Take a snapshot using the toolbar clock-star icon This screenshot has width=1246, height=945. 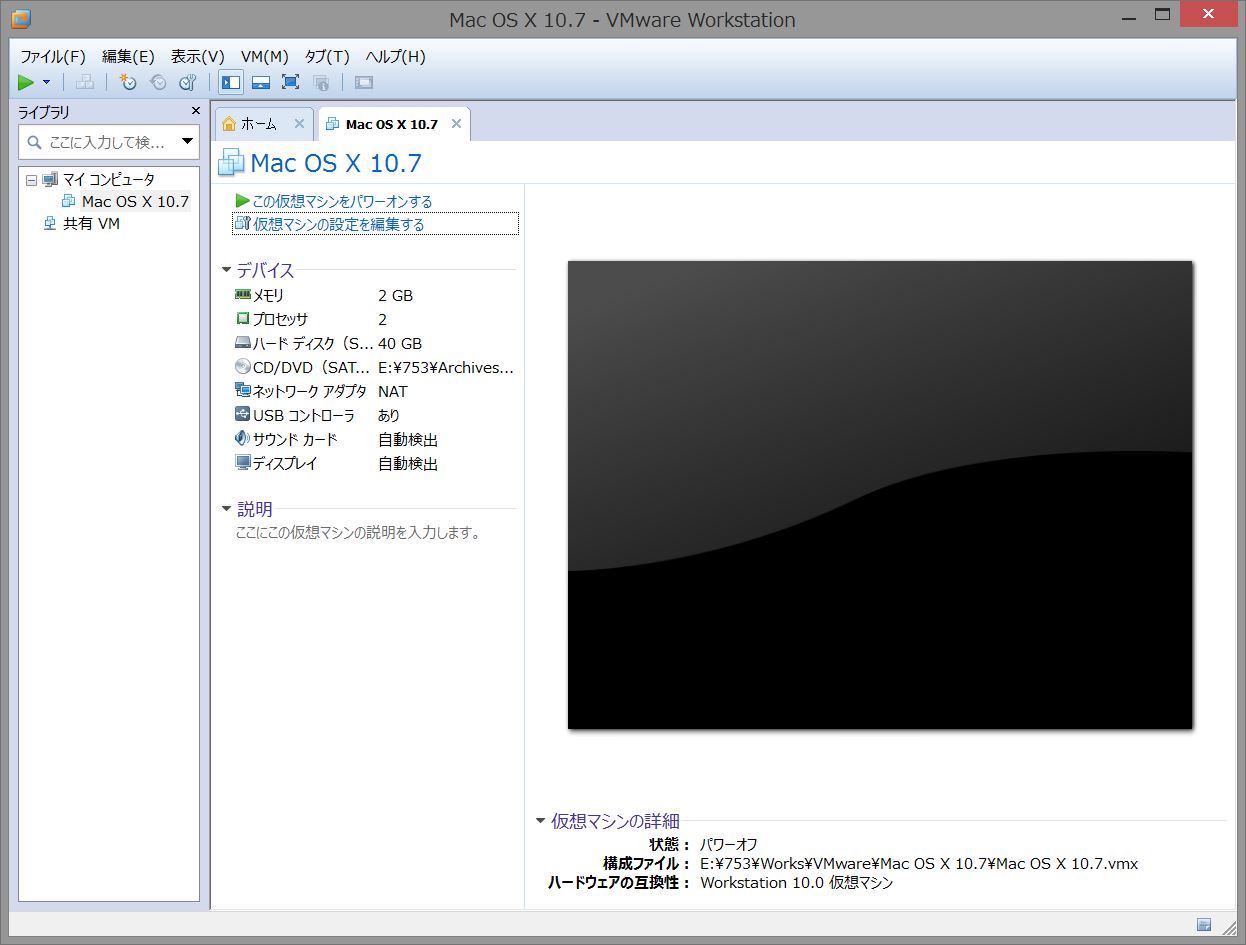coord(127,83)
